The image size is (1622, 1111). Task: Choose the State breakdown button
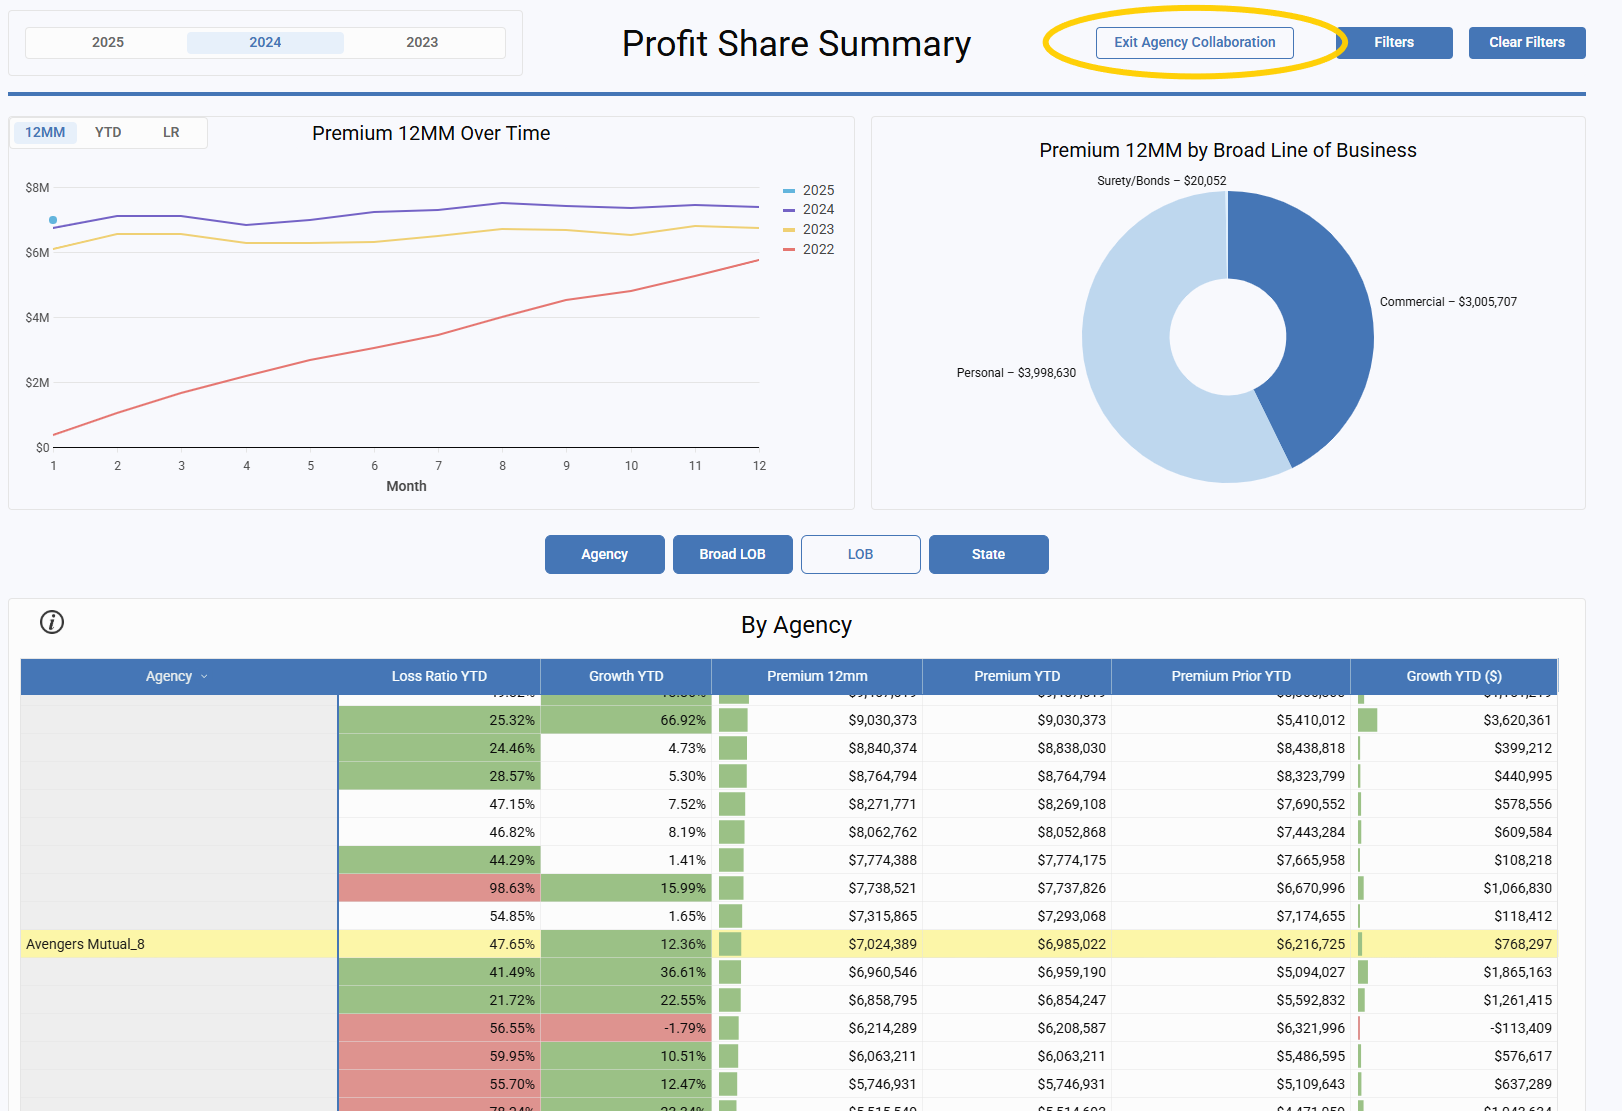click(988, 554)
